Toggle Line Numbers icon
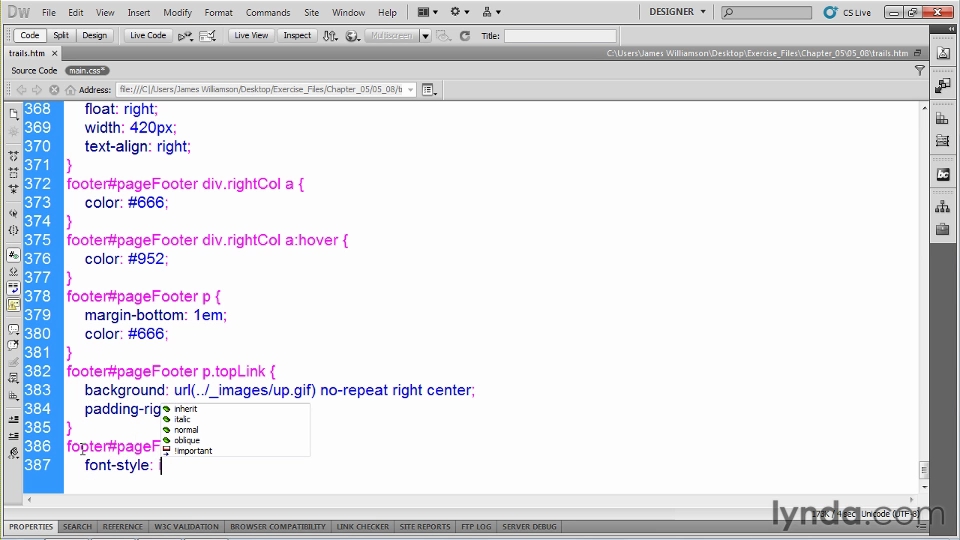Image resolution: width=960 pixels, height=540 pixels. (13, 255)
